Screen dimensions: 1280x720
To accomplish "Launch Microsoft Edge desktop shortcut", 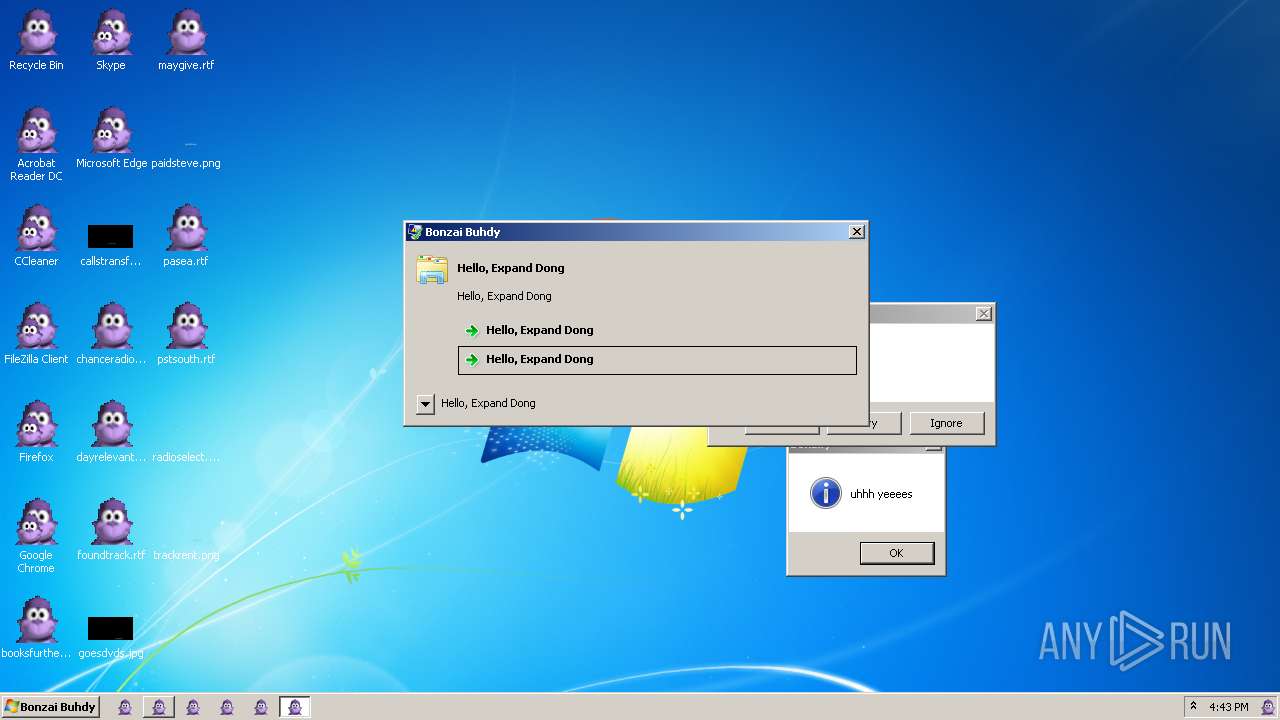I will pyautogui.click(x=111, y=139).
